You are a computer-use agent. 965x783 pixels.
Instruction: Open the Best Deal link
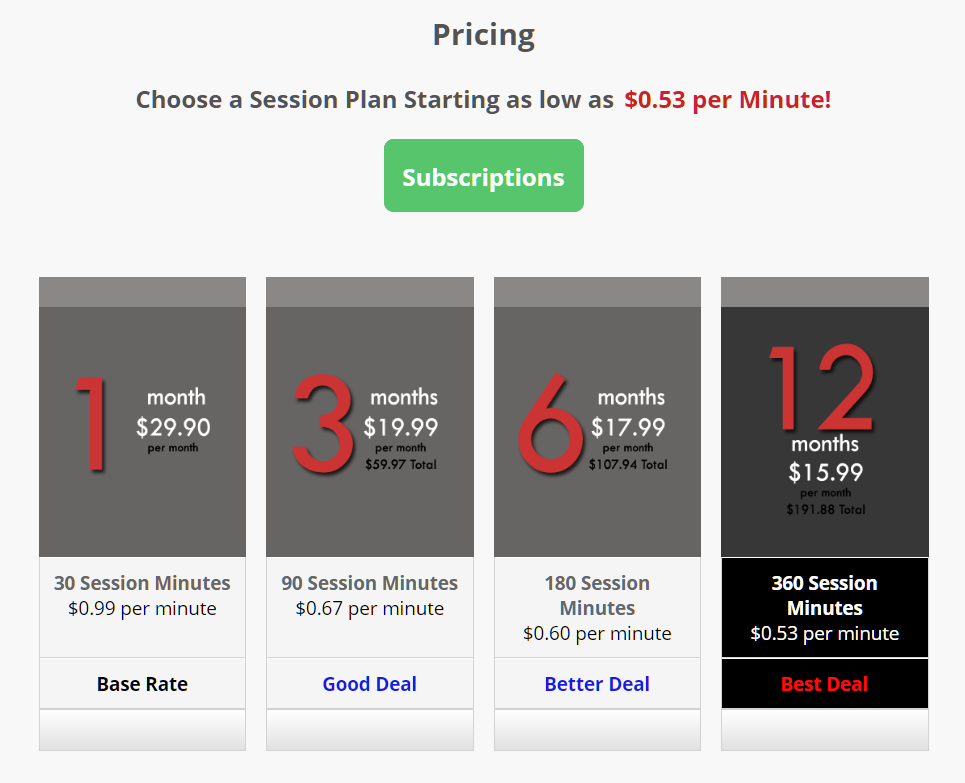coord(825,684)
